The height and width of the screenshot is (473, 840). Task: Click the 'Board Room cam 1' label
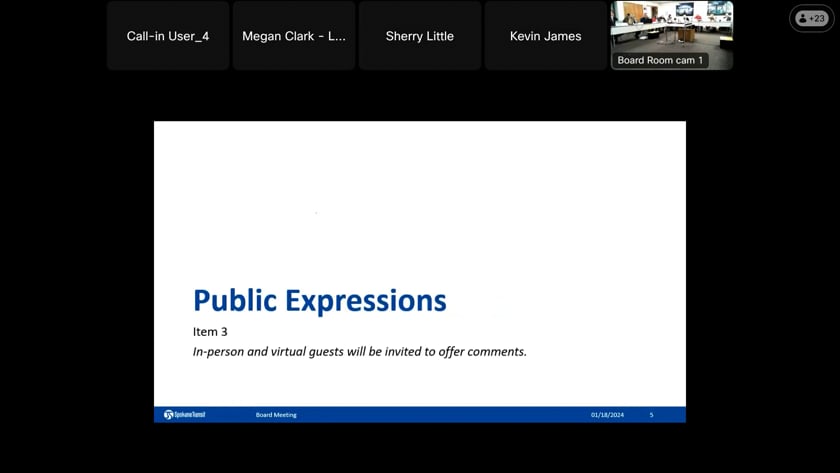tap(660, 60)
